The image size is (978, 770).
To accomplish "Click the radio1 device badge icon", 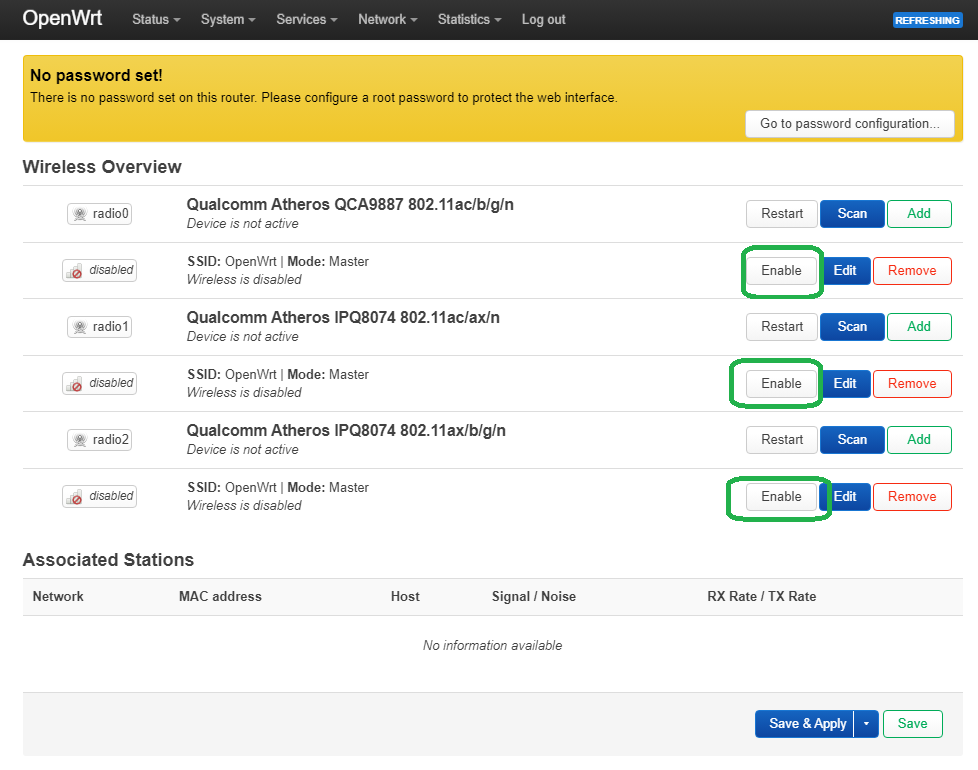I will coord(99,327).
